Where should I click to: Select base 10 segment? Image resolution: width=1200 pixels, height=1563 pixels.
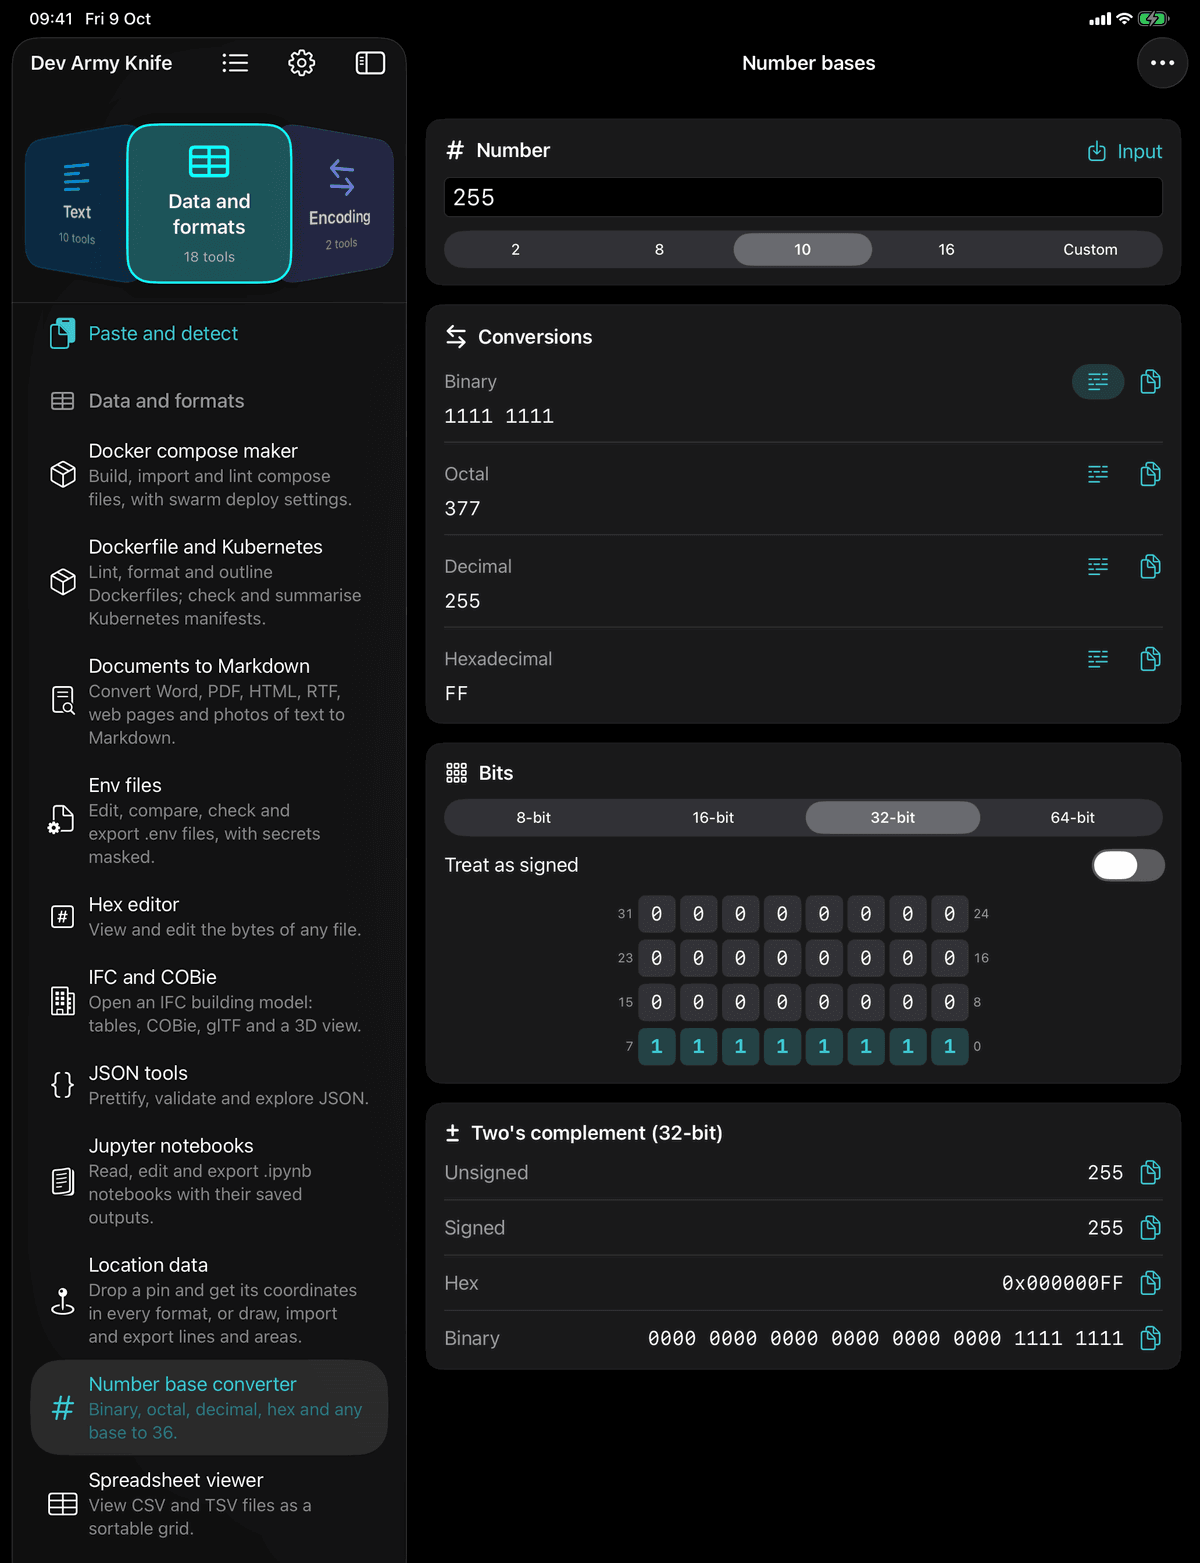tap(803, 249)
